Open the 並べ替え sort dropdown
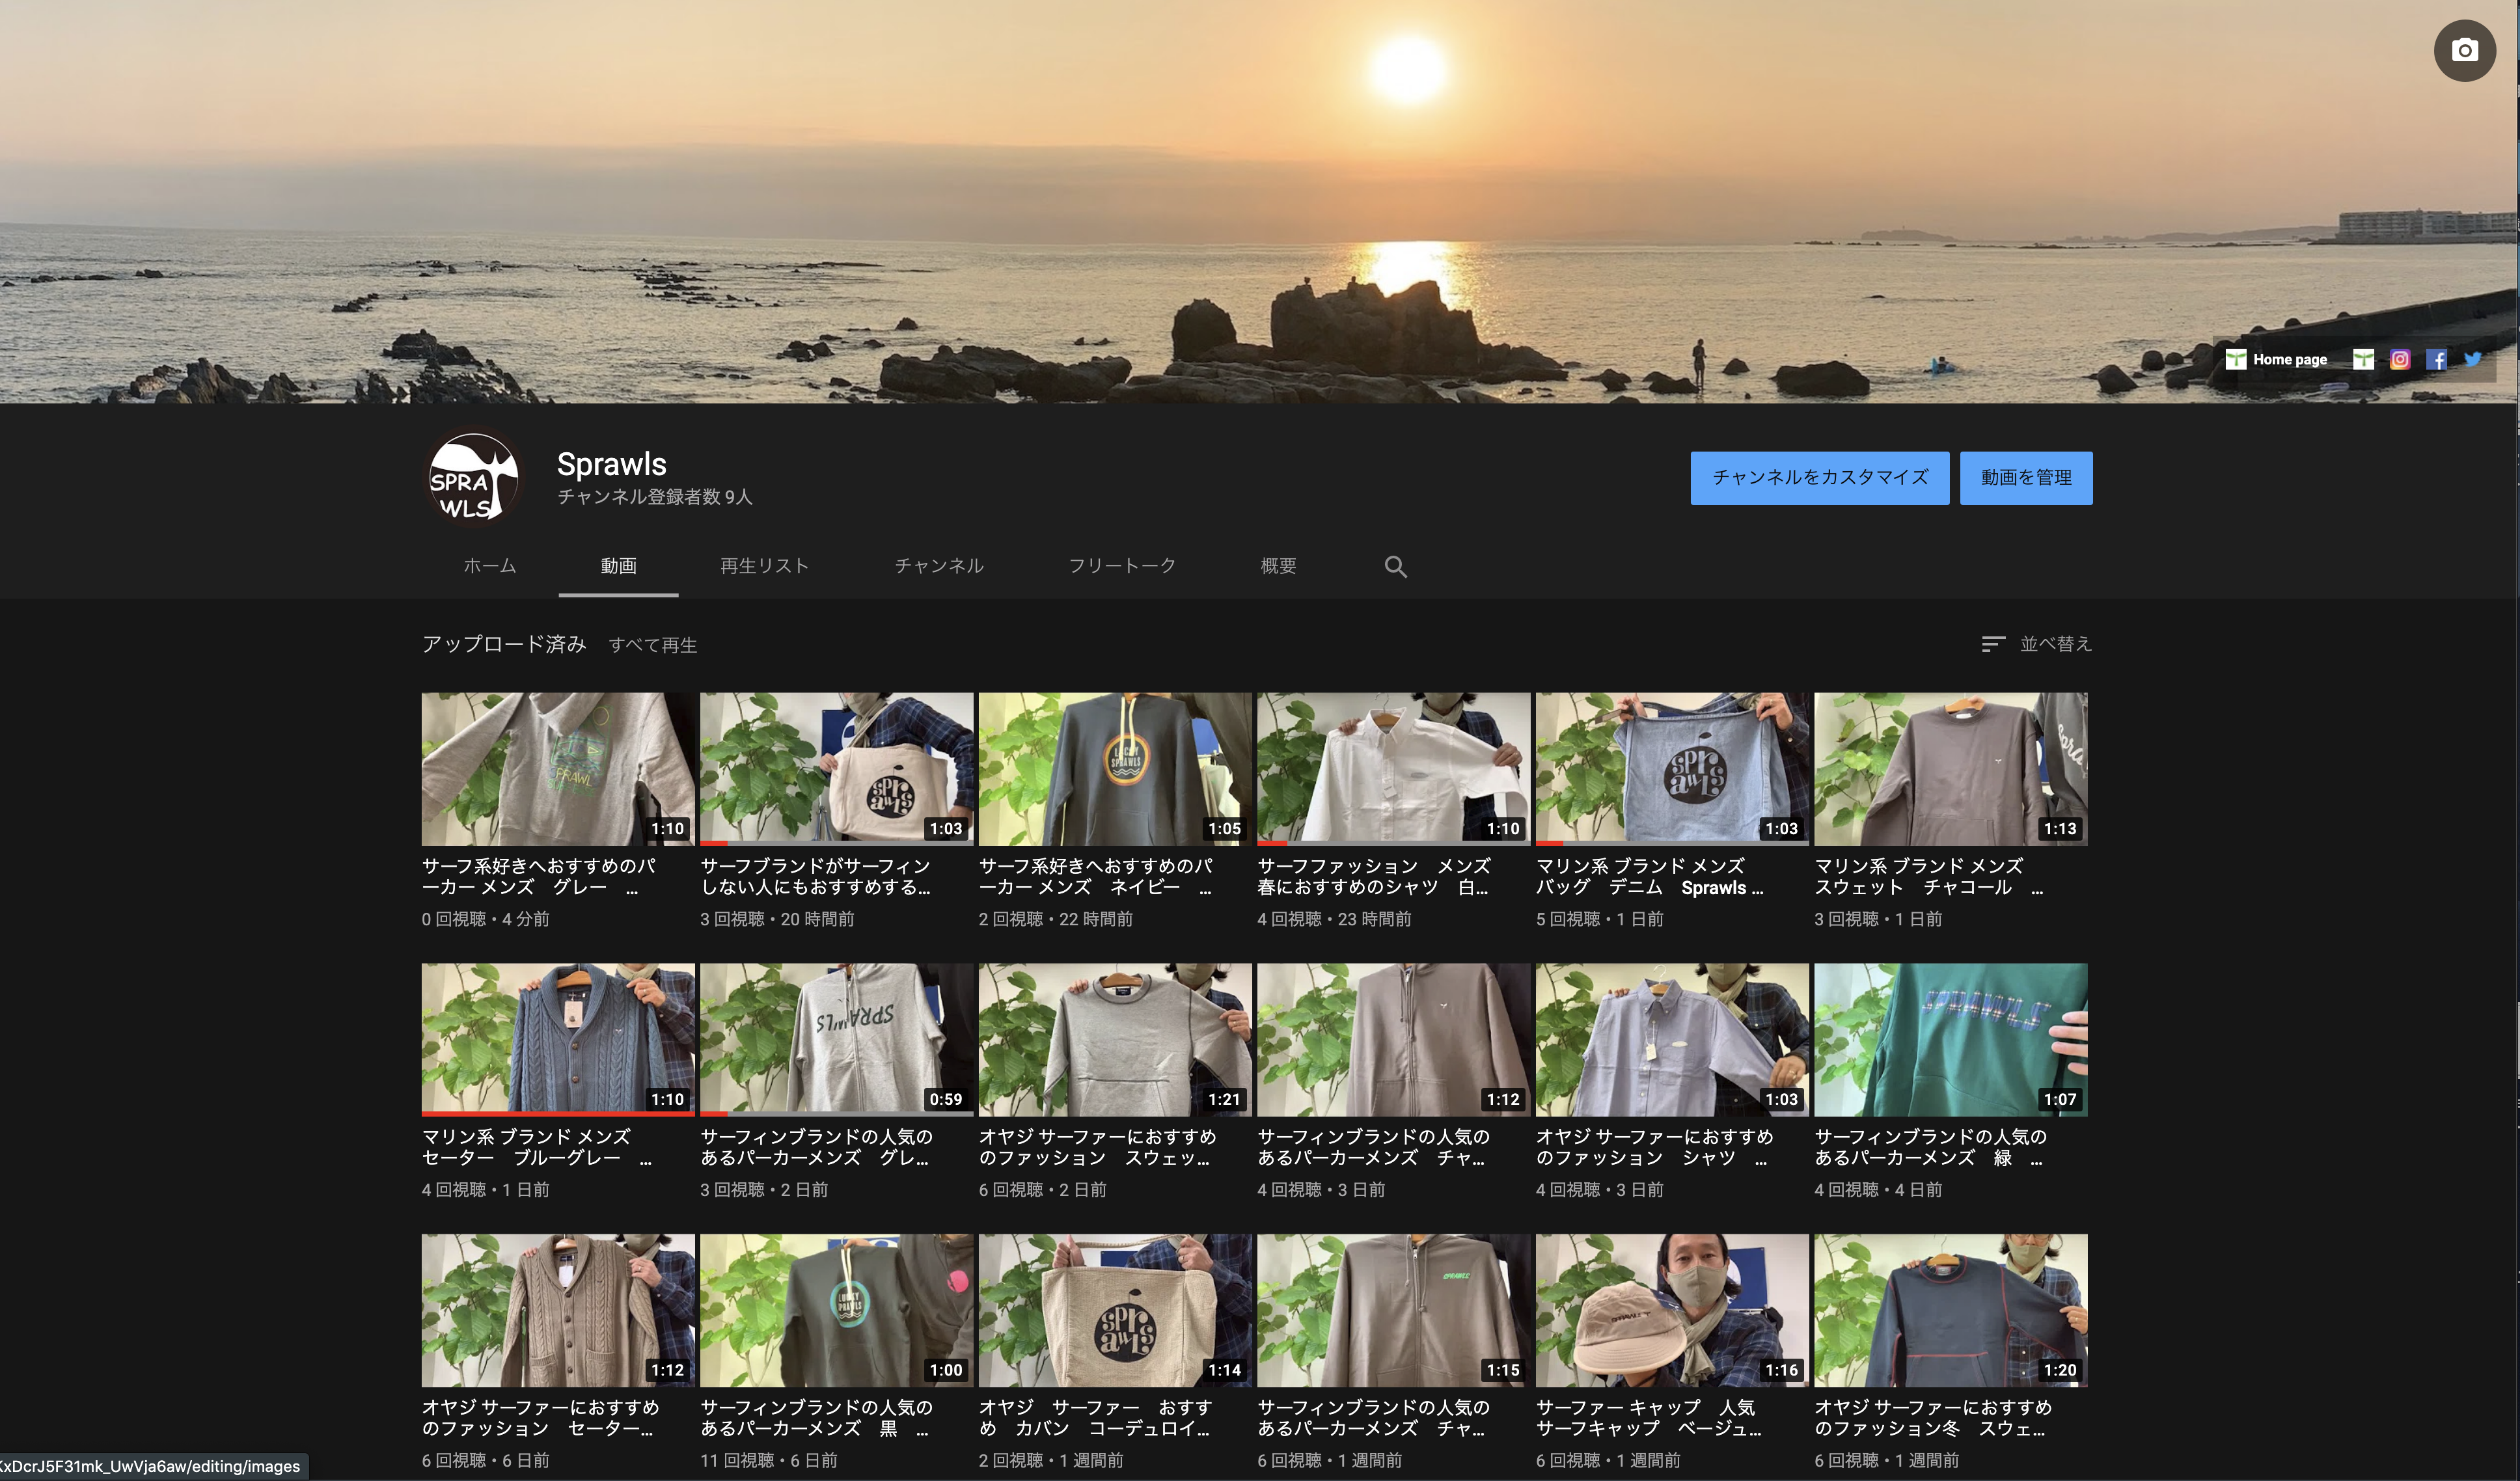Screen dimensions: 2520x1481 (x=2036, y=644)
